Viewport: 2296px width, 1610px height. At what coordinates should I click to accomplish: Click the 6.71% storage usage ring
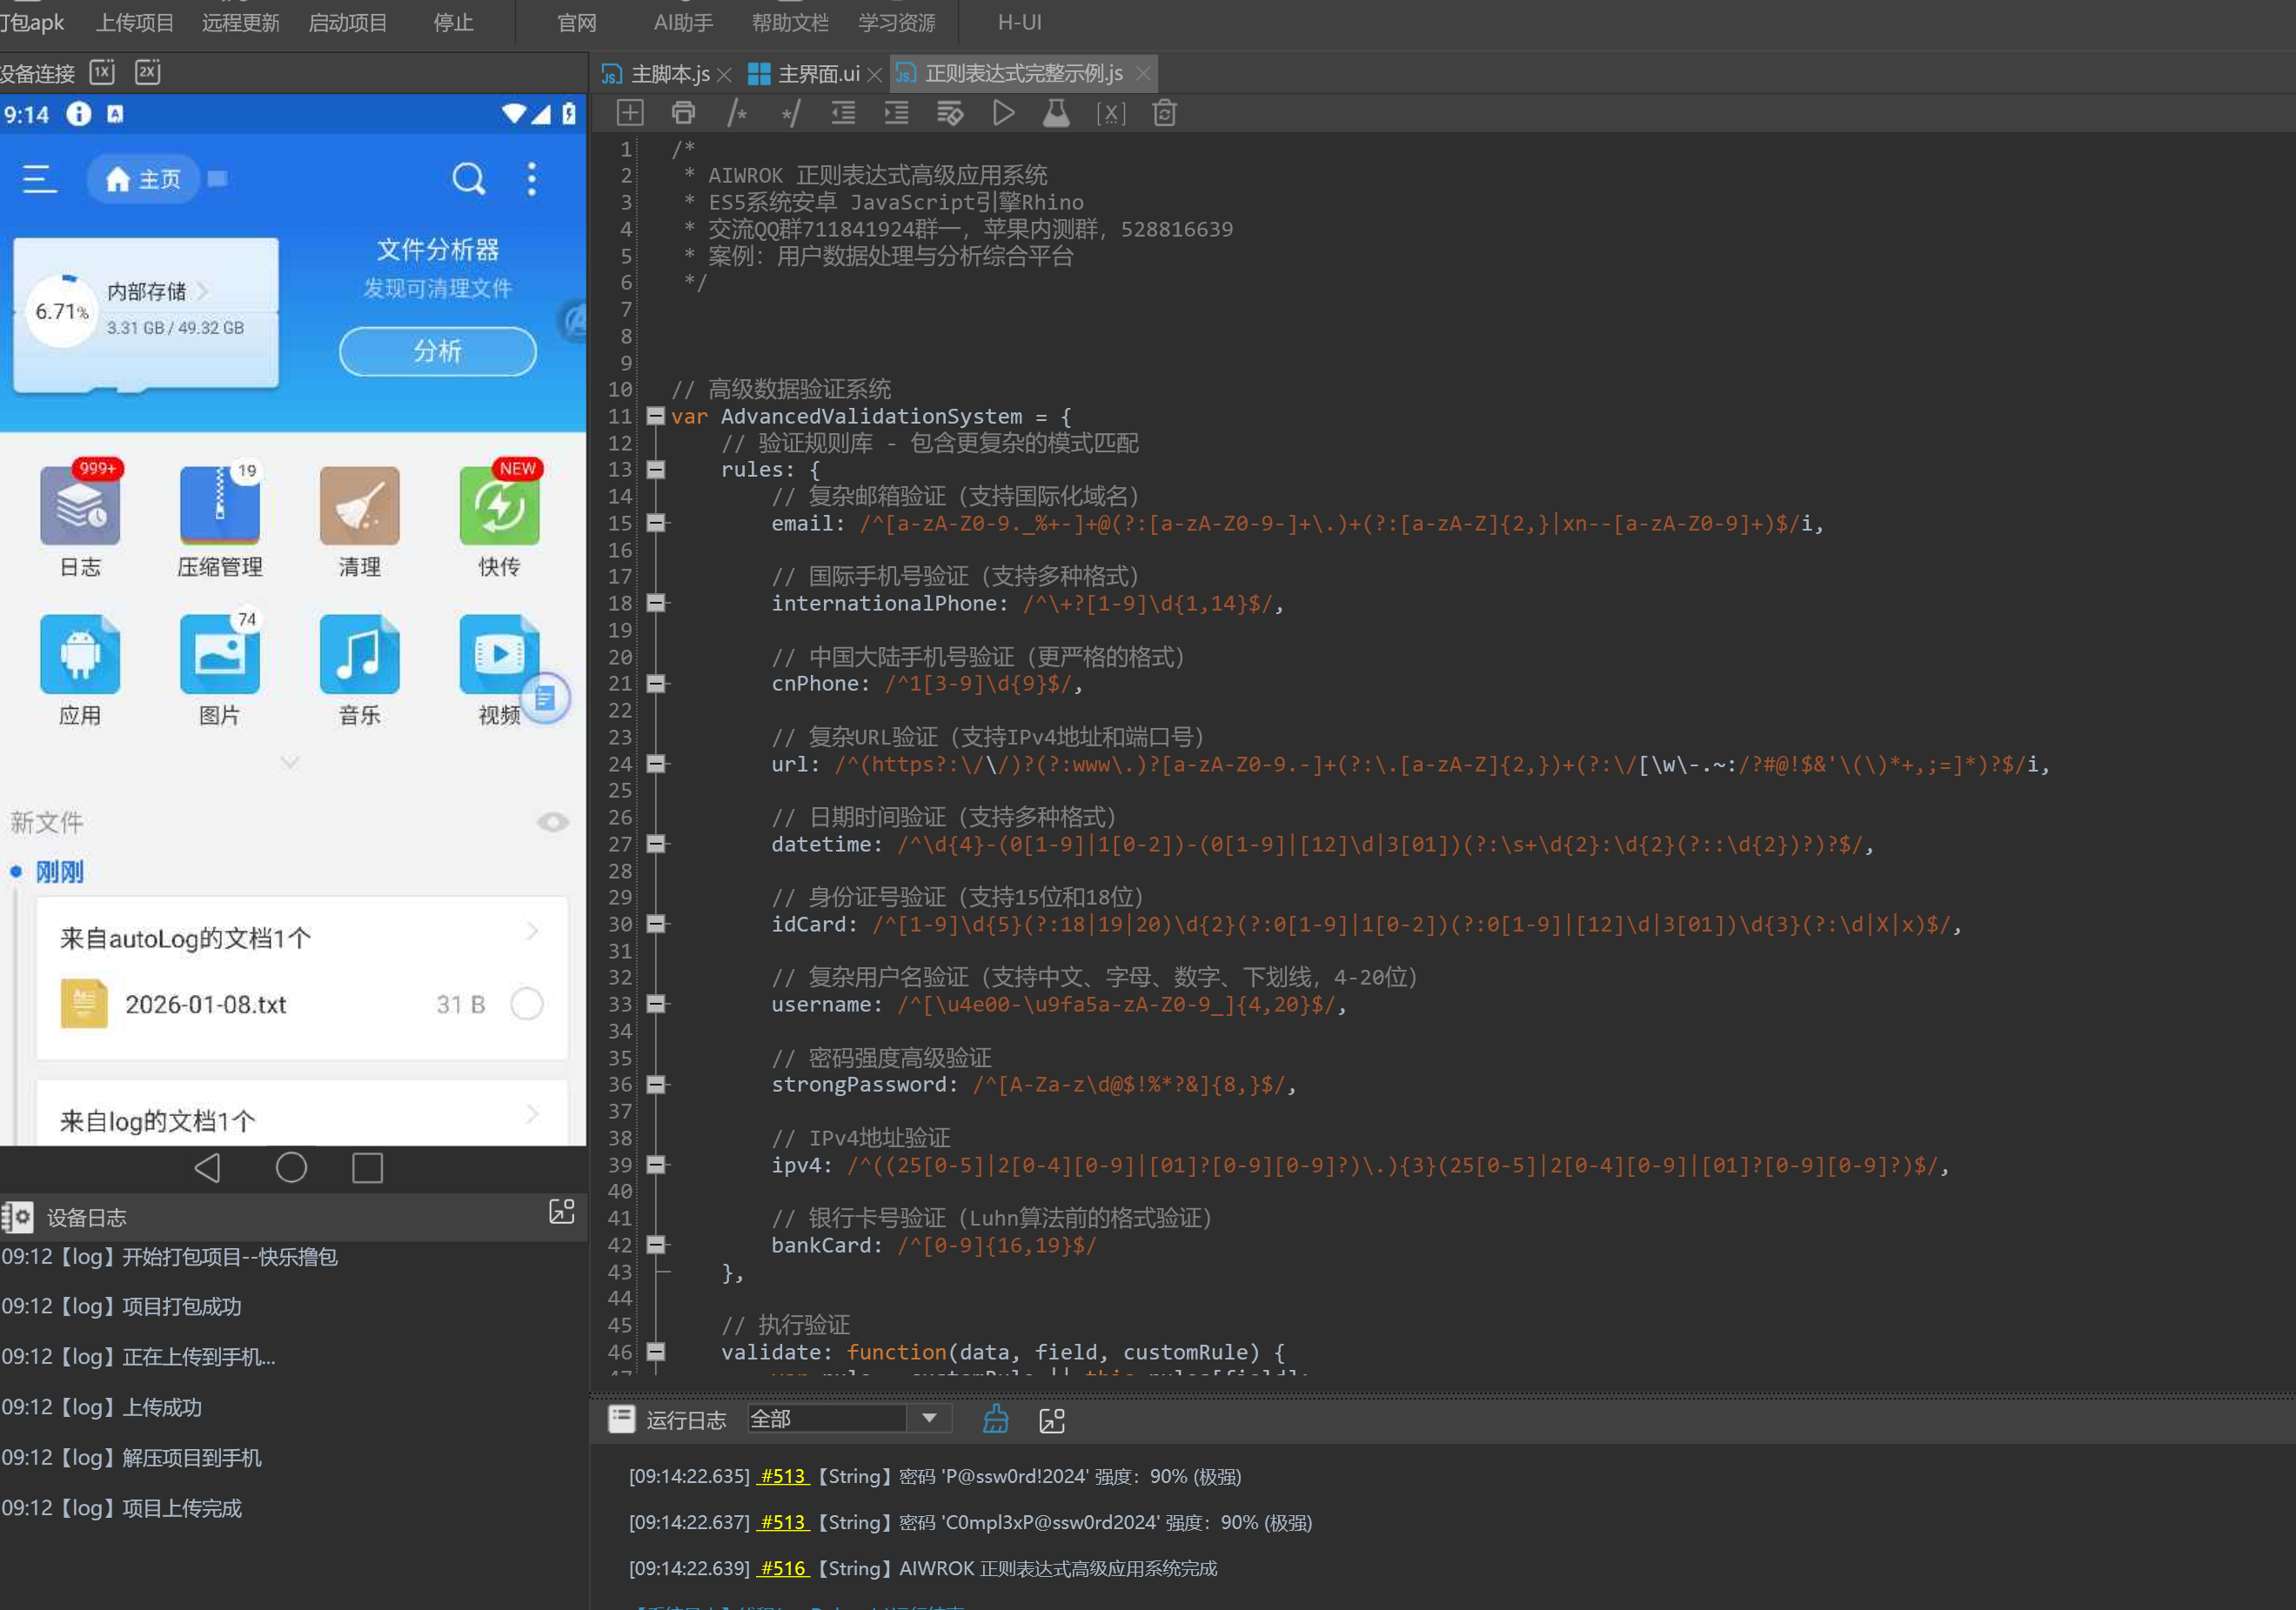[62, 312]
